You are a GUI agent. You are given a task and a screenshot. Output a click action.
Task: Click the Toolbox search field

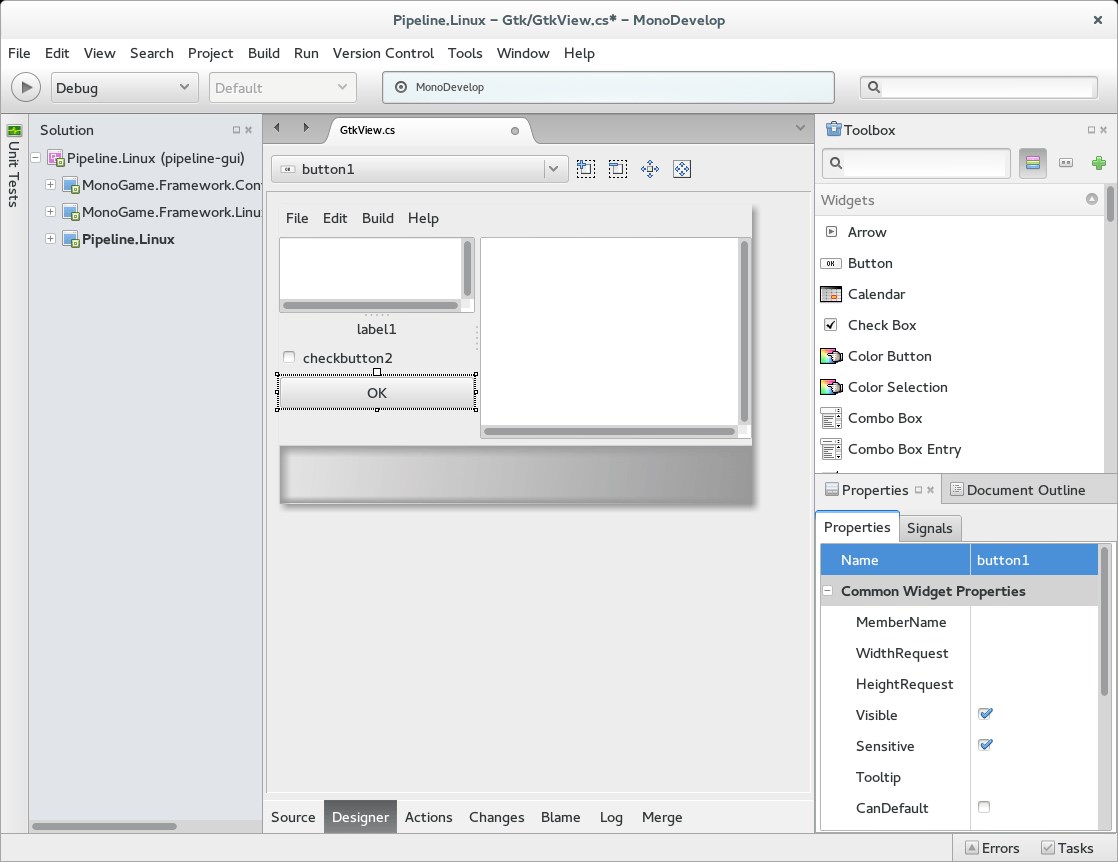(x=916, y=162)
